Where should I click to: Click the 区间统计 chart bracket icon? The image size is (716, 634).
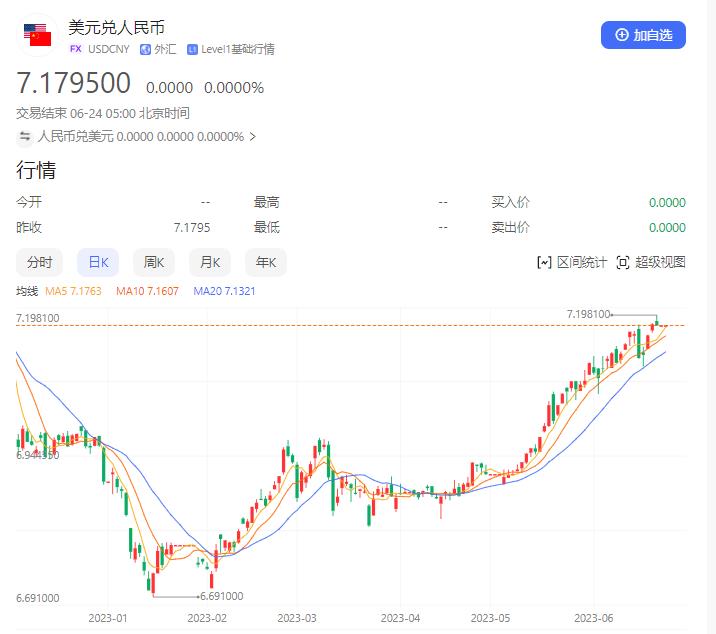pyautogui.click(x=544, y=263)
